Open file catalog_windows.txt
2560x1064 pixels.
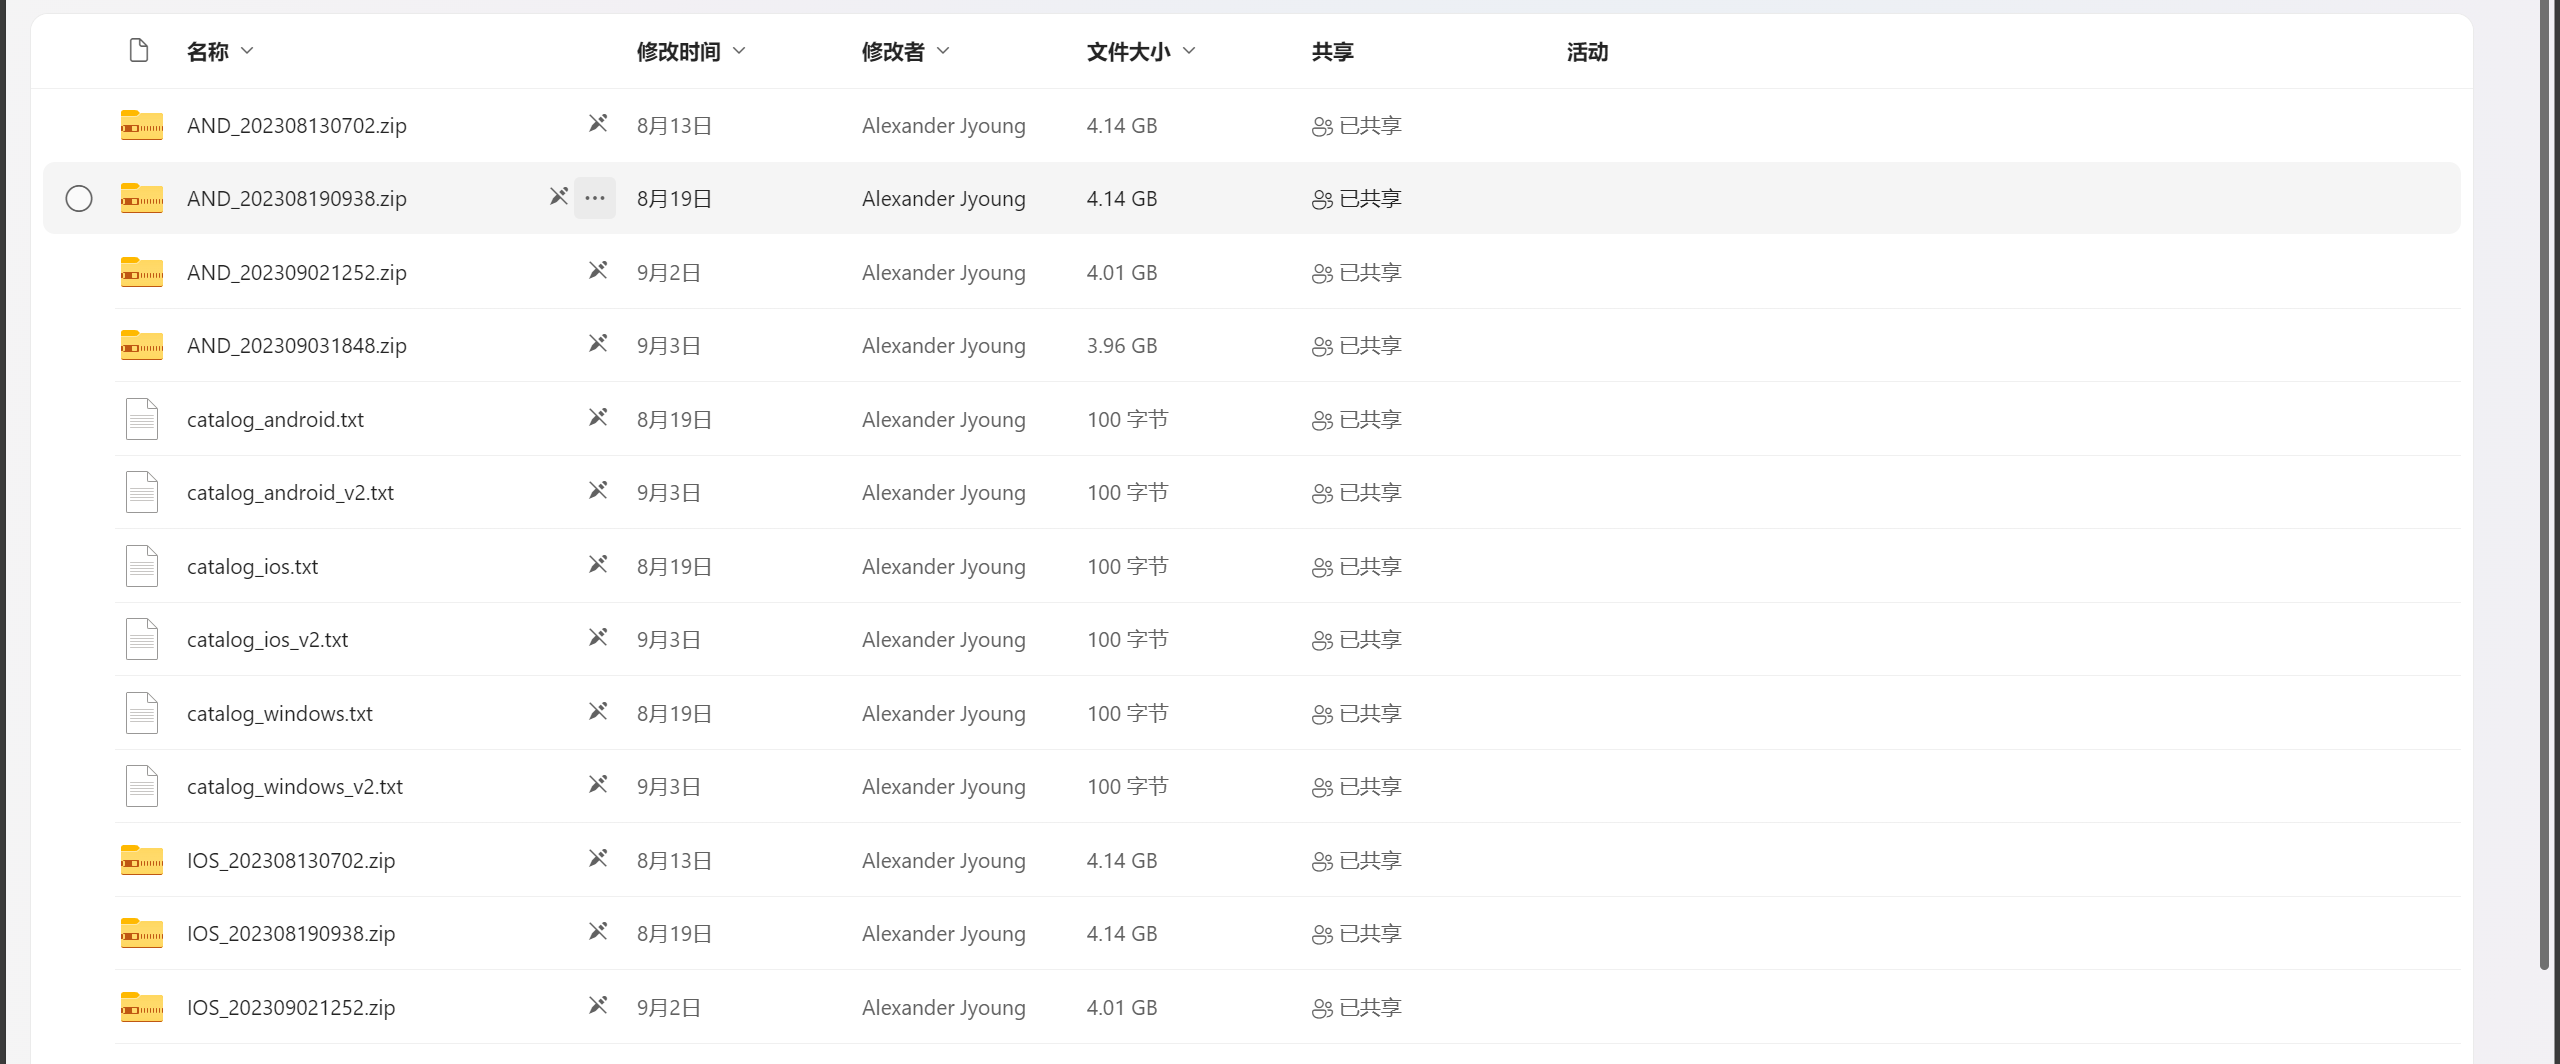pyautogui.click(x=280, y=714)
